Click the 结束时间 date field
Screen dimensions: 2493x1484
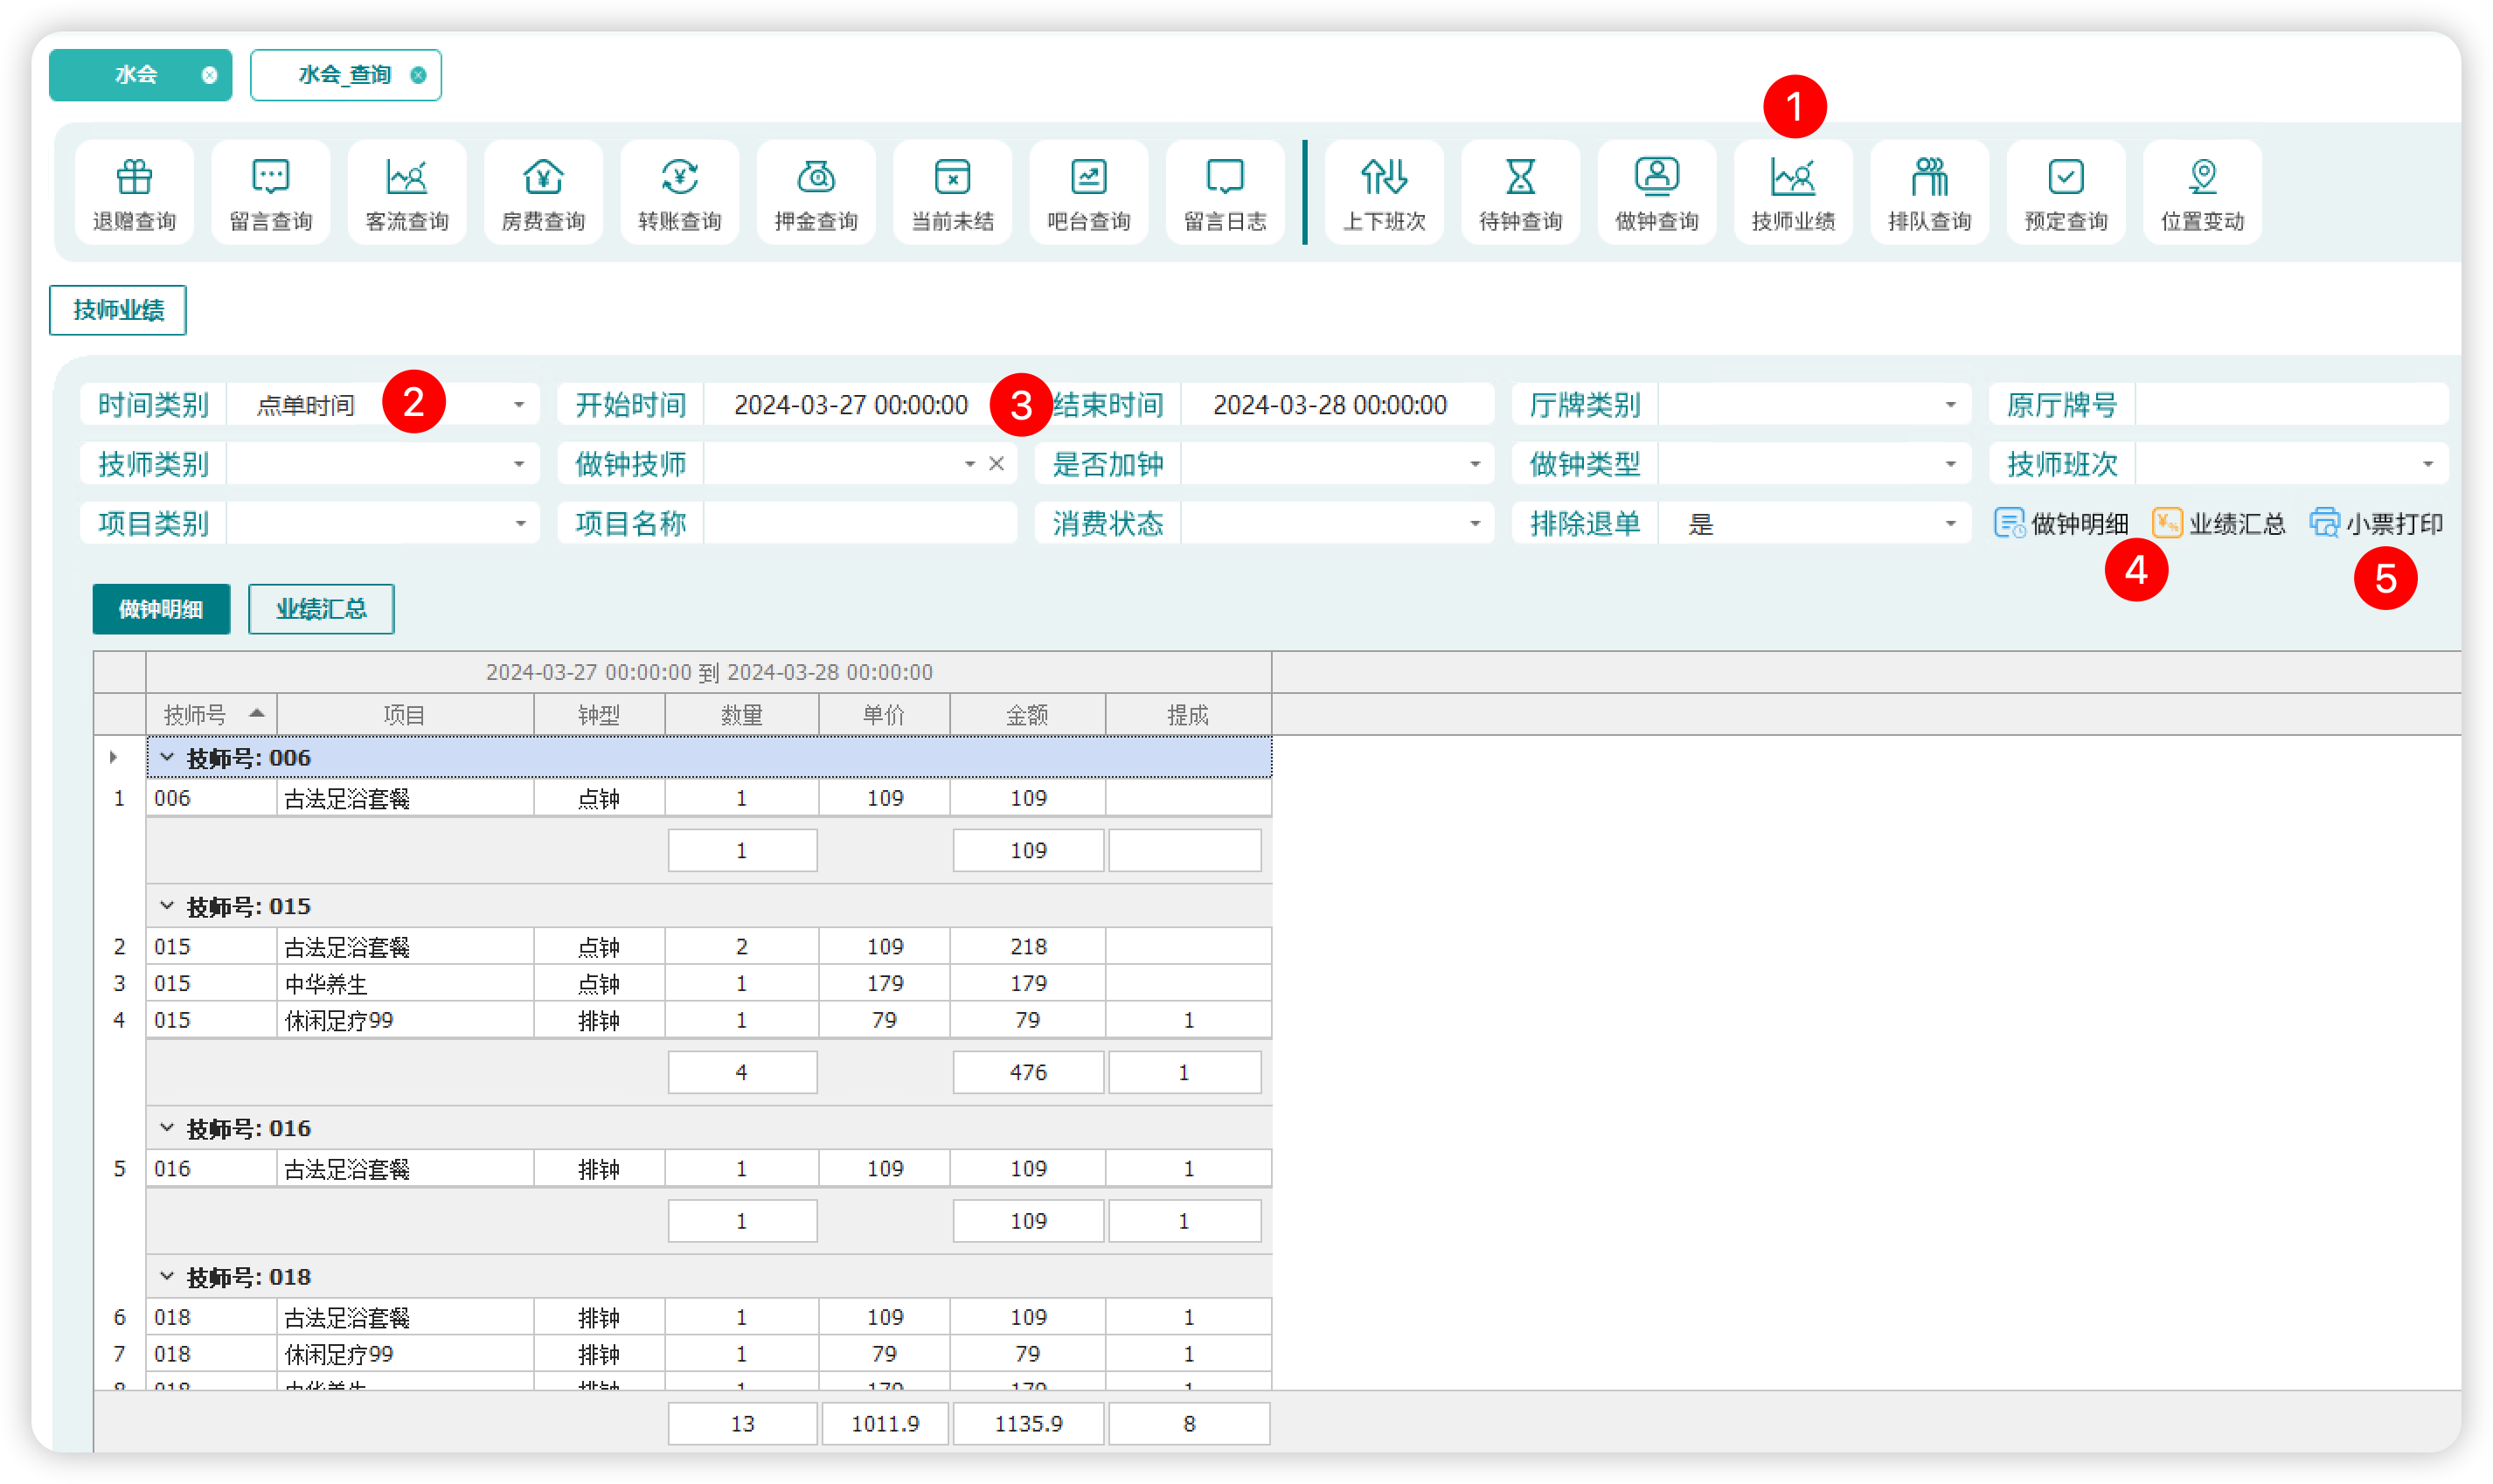pos(1337,405)
